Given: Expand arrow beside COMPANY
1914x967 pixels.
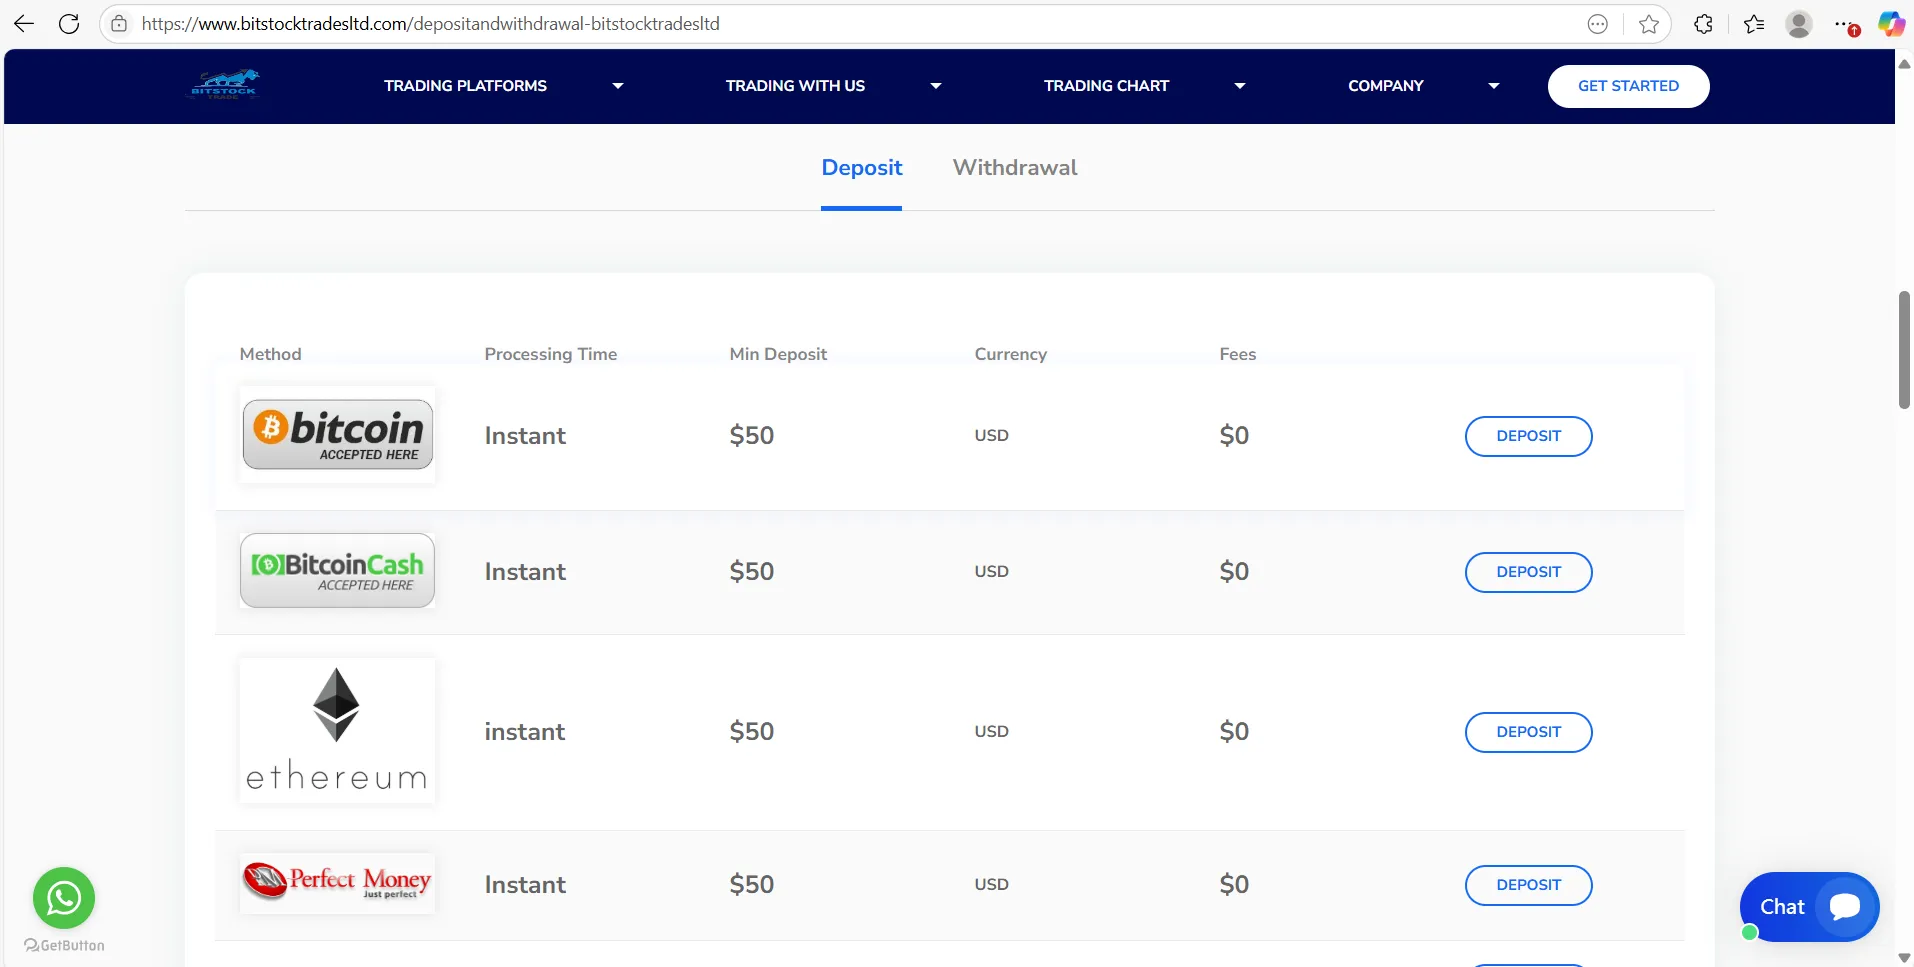Looking at the screenshot, I should 1494,86.
